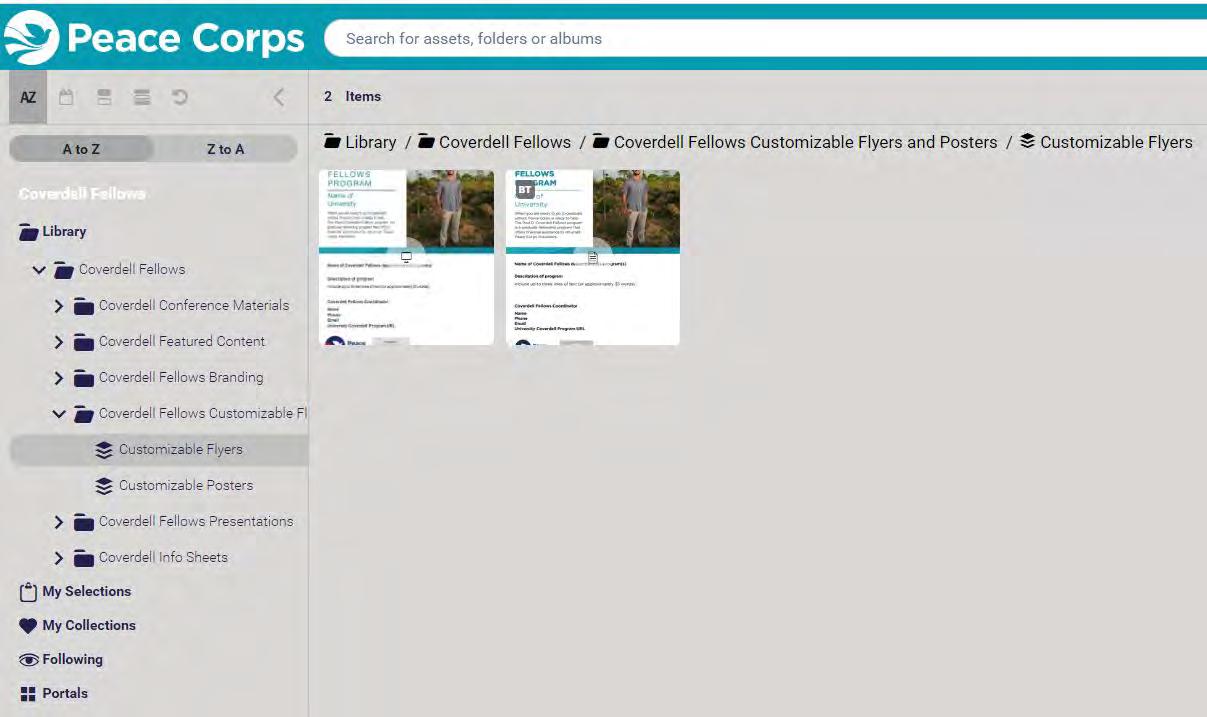
Task: Sort folders Z to A
Action: tap(225, 149)
